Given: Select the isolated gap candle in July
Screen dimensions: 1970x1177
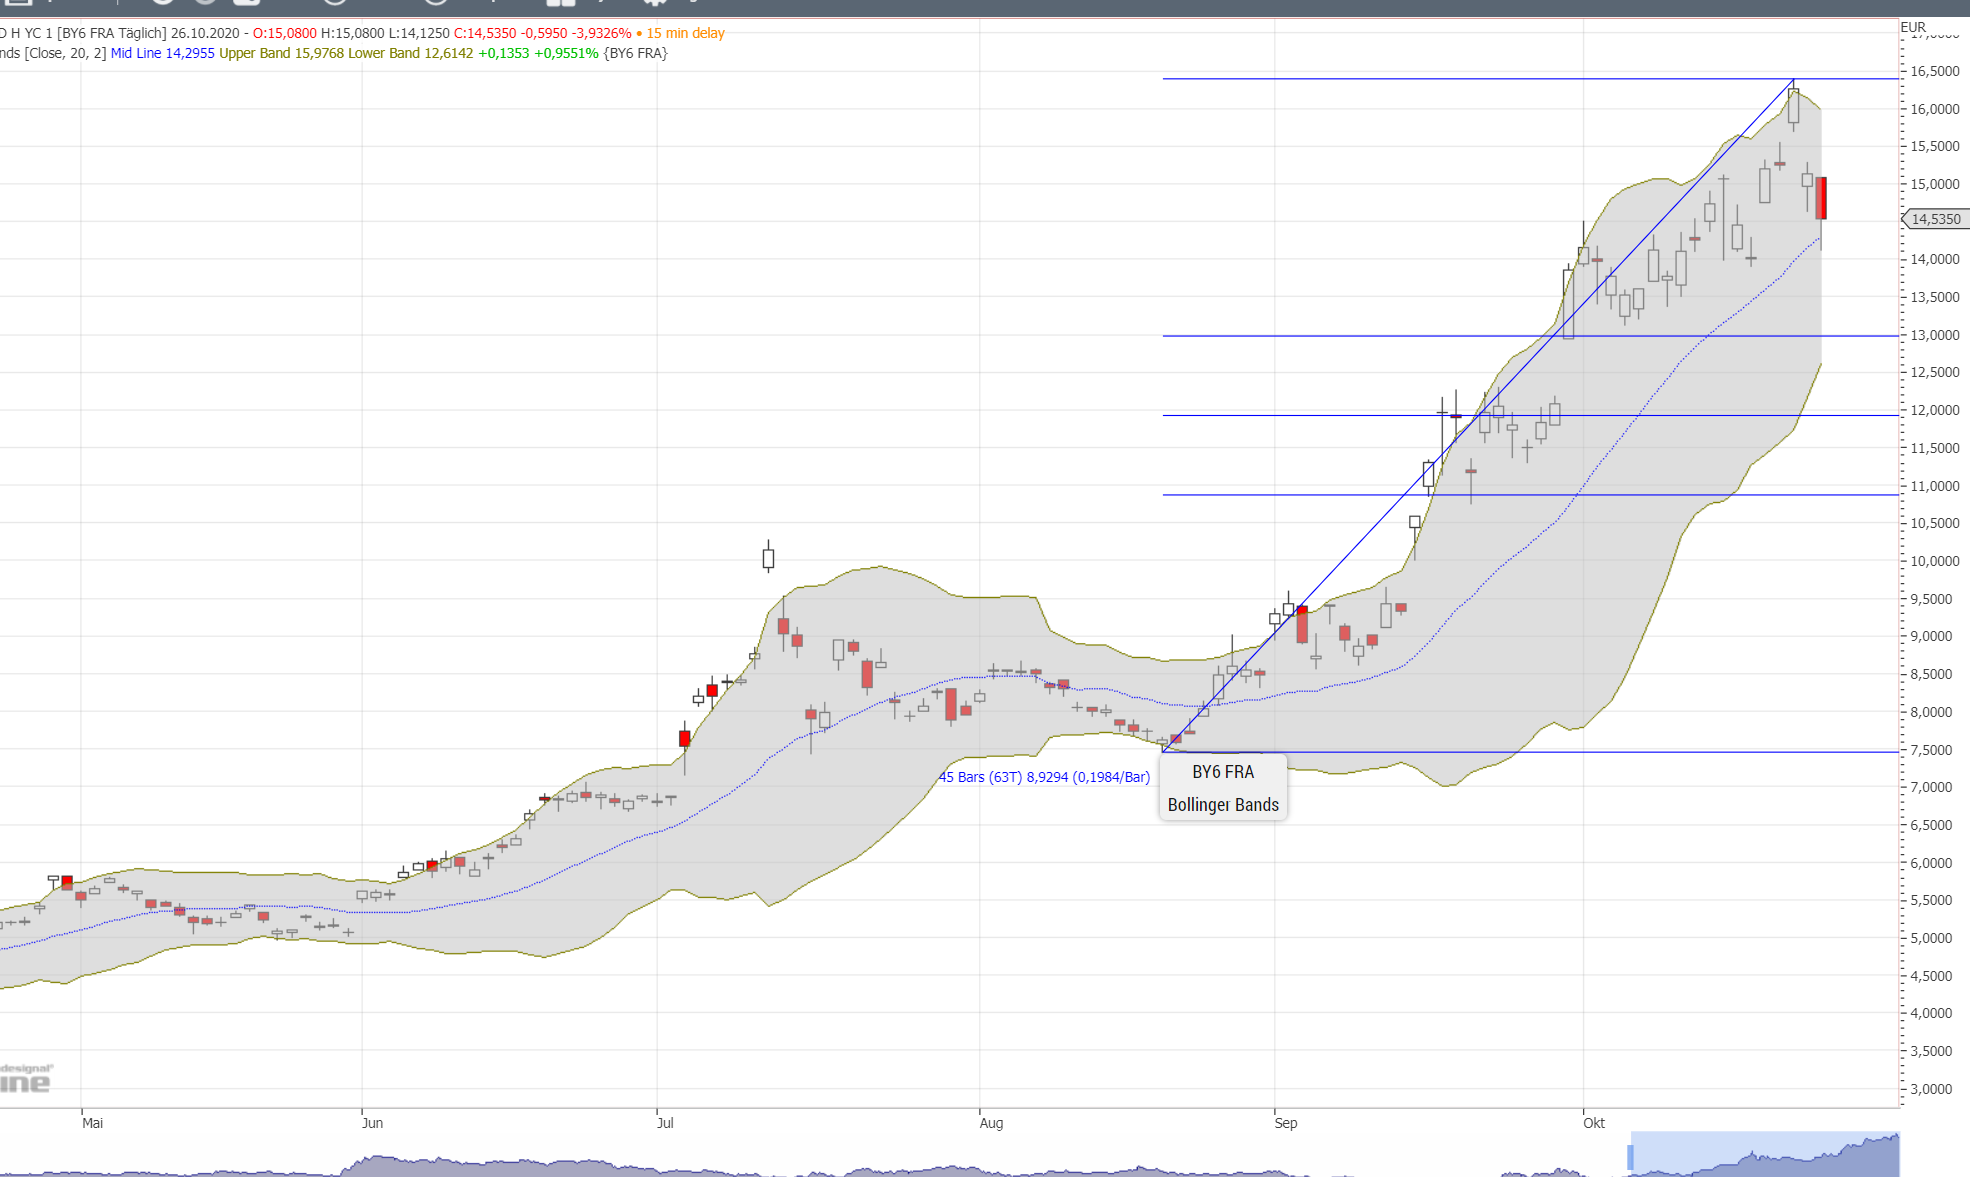Looking at the screenshot, I should (768, 557).
